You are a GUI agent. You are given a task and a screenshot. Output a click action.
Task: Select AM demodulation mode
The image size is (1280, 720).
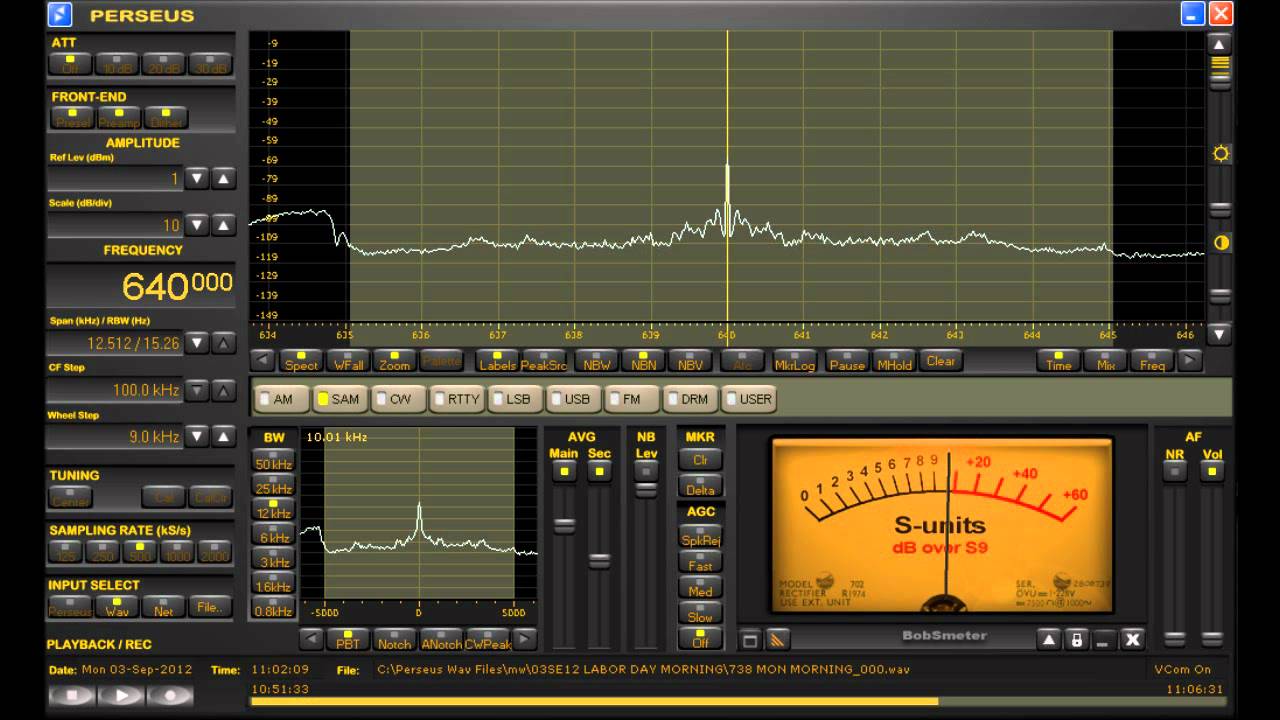pyautogui.click(x=282, y=398)
